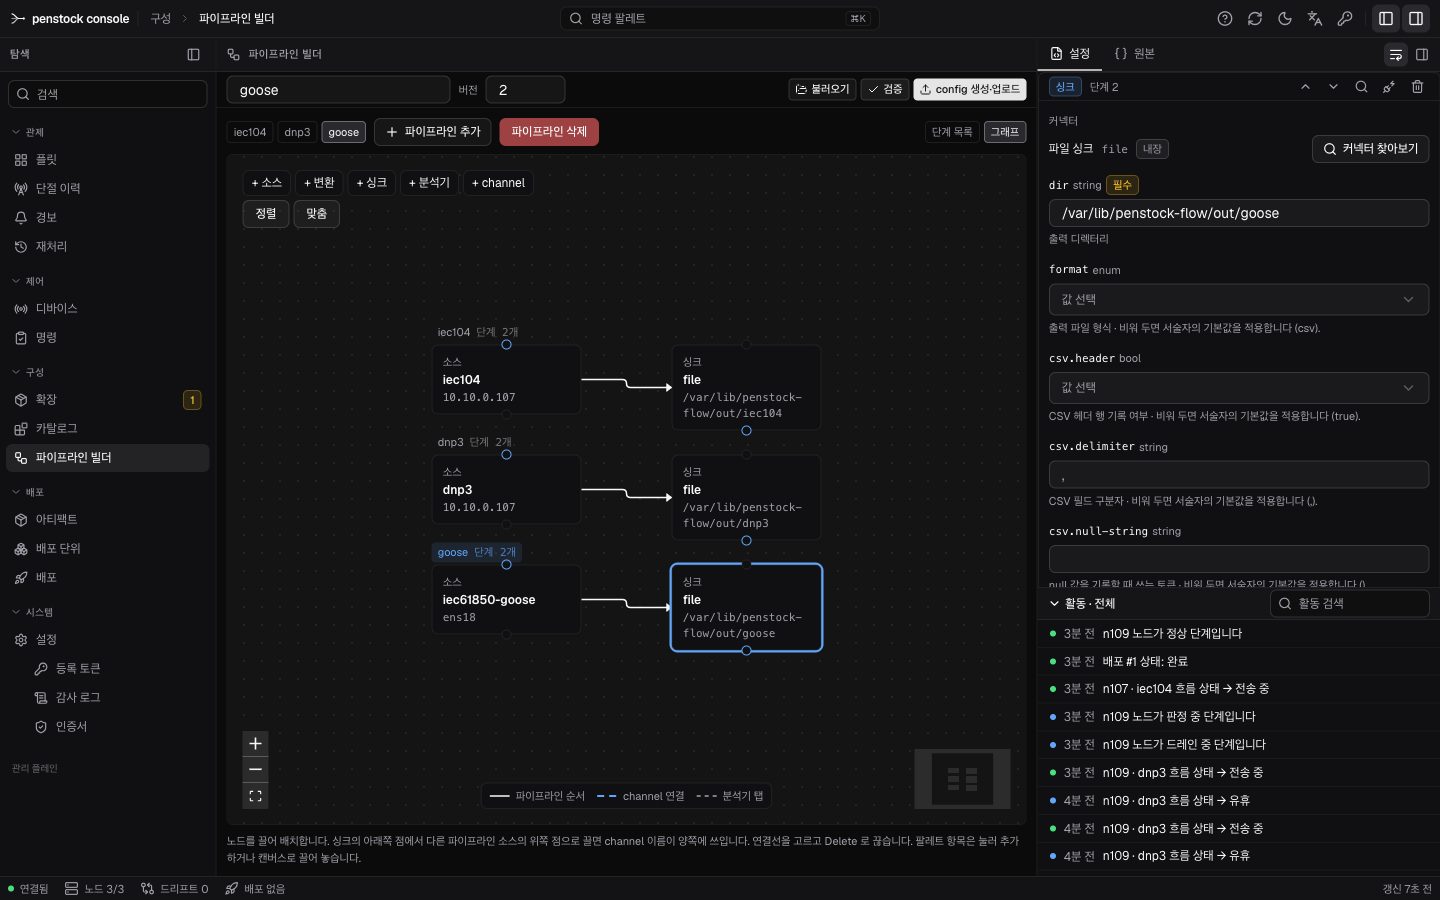Click the plug disconnect icon for 단계 2

[1389, 87]
